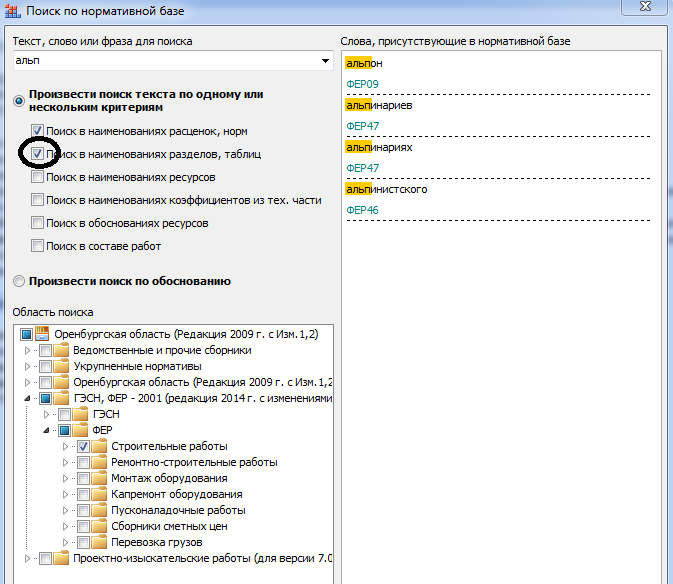Check Сборники сметных цен box
This screenshot has height=584, width=673.
click(x=83, y=526)
